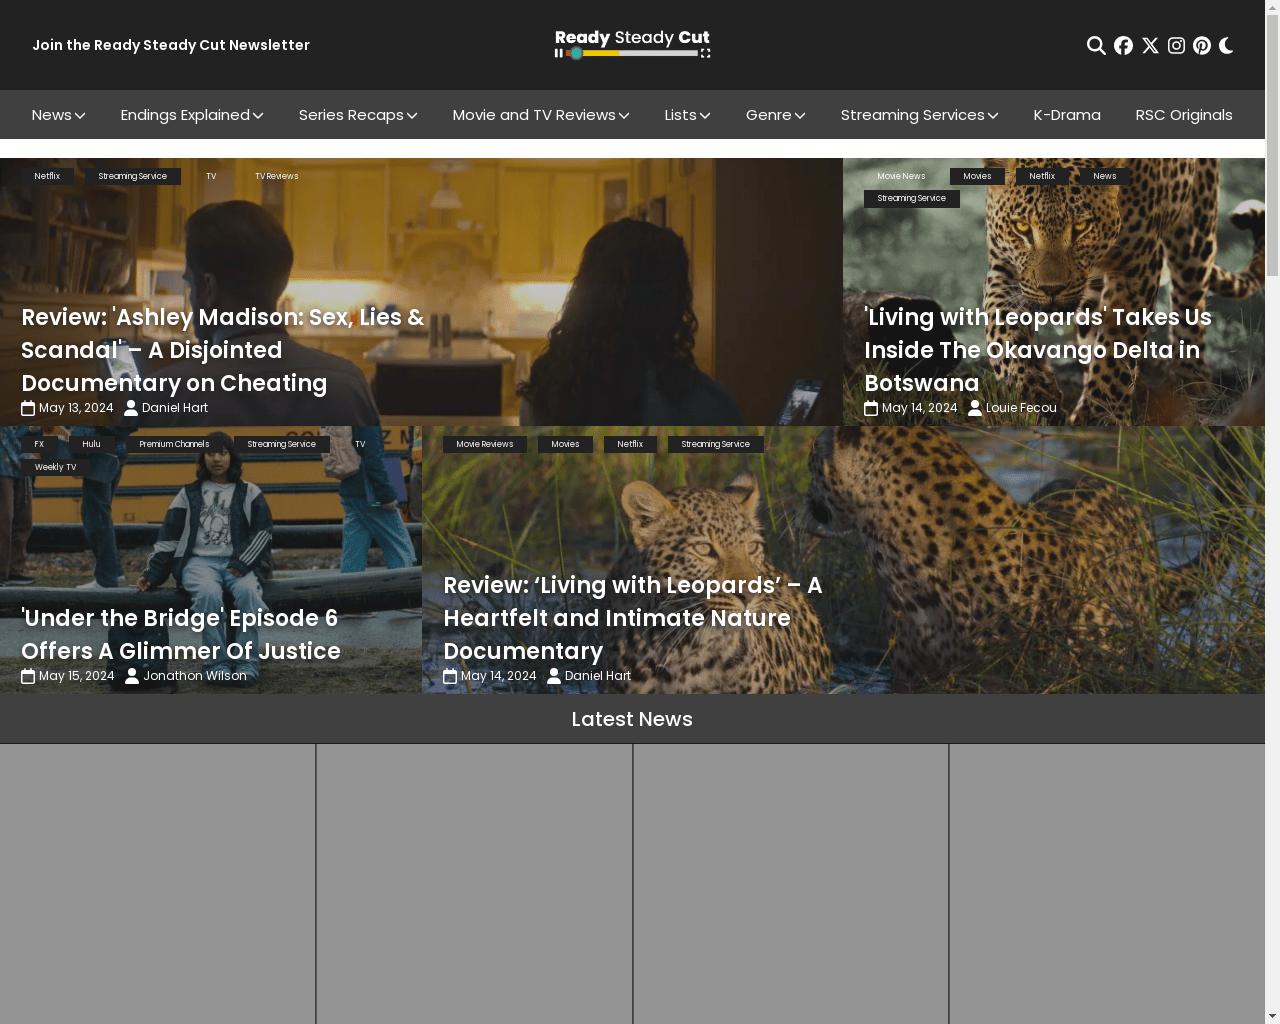Open the search icon in header
The image size is (1280, 1024).
[1096, 46]
